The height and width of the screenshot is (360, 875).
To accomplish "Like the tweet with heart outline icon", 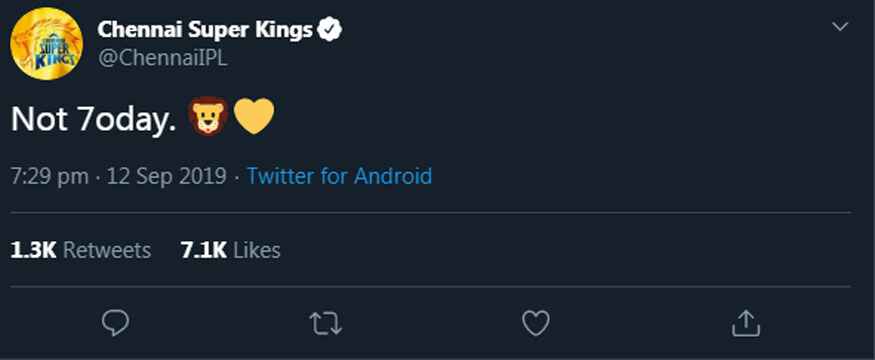I will pyautogui.click(x=536, y=323).
